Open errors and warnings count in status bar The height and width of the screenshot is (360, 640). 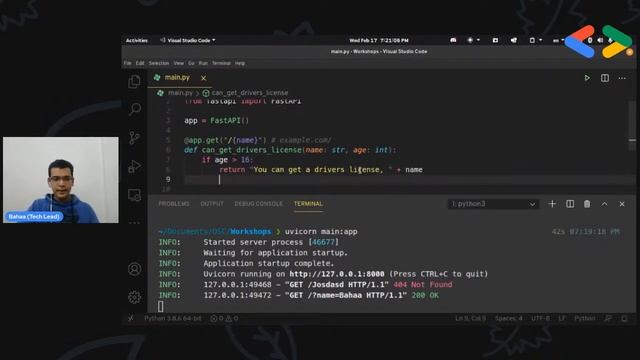point(224,318)
